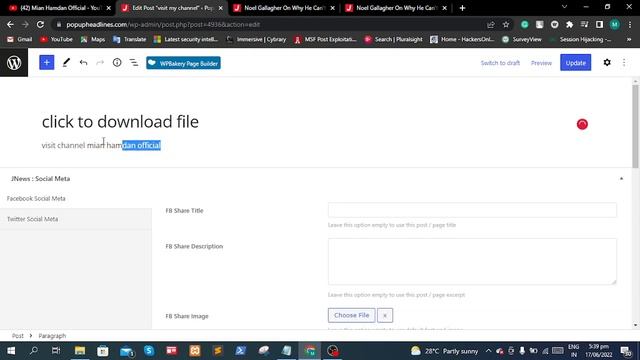
Task: Switch to Mian Hamdan Official YouTube tab
Action: (59, 8)
